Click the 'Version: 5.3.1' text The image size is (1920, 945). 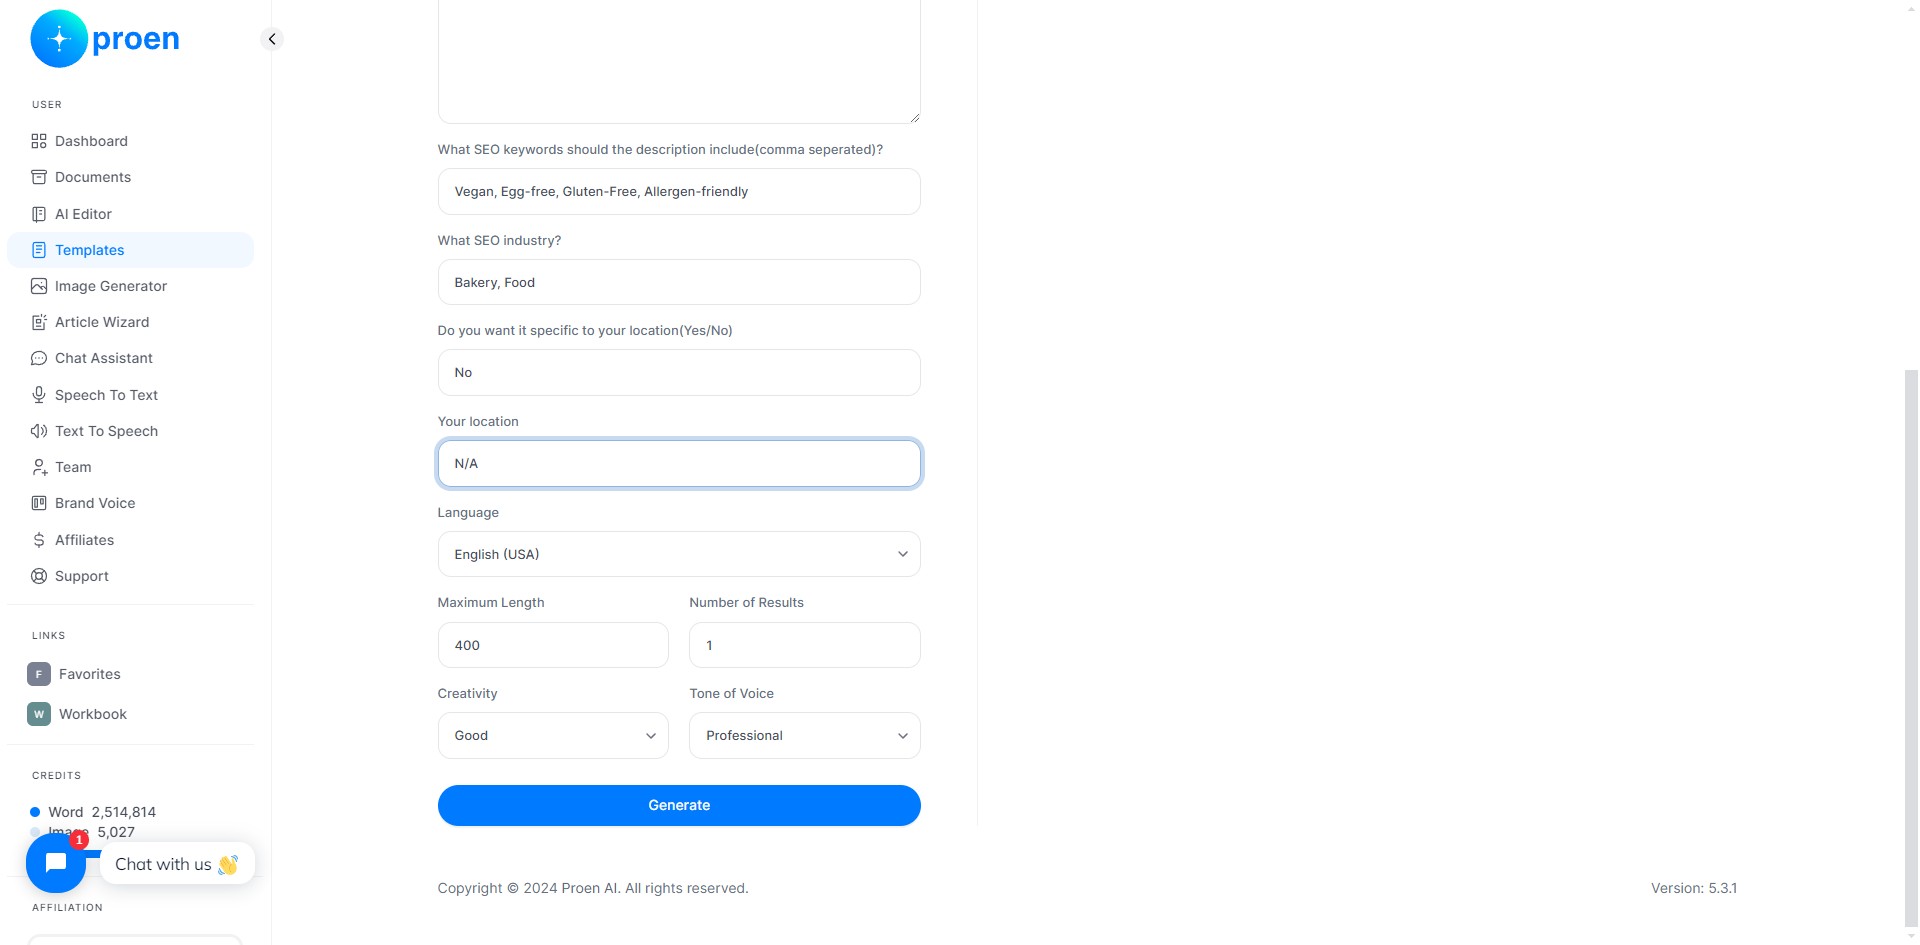[x=1694, y=888]
